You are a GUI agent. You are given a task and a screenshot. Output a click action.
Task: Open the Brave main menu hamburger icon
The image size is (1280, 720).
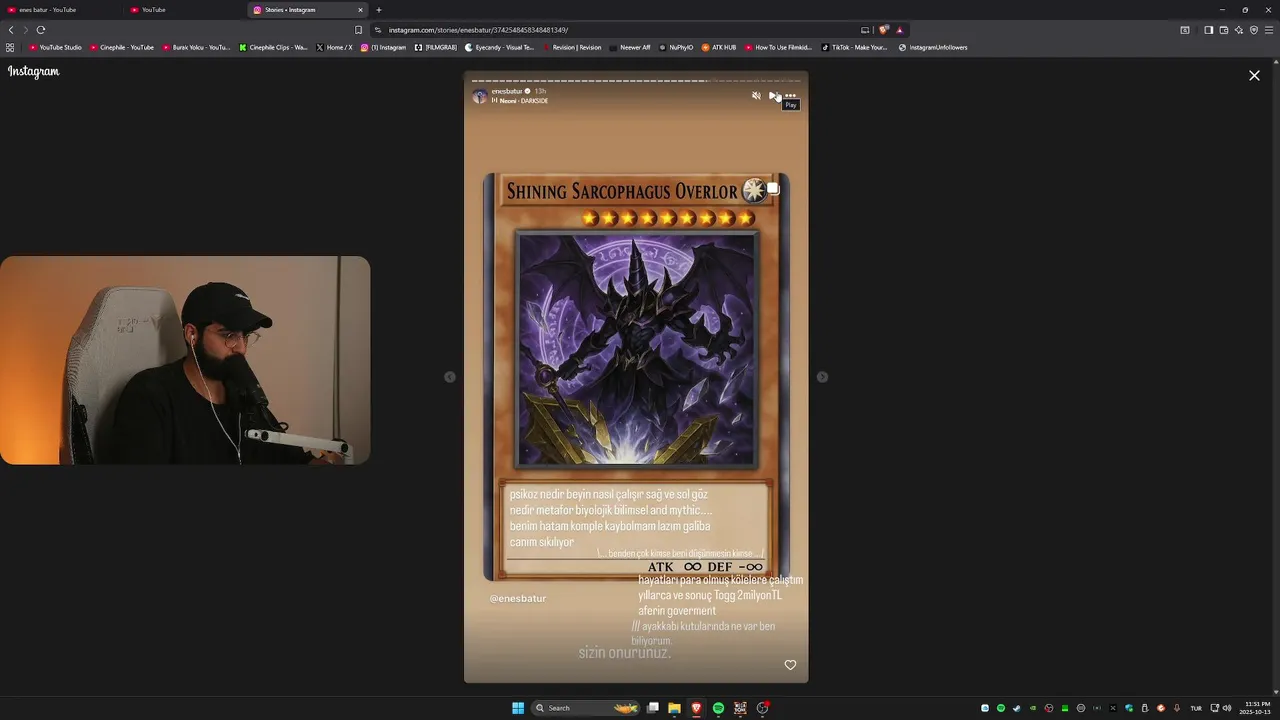(1268, 30)
